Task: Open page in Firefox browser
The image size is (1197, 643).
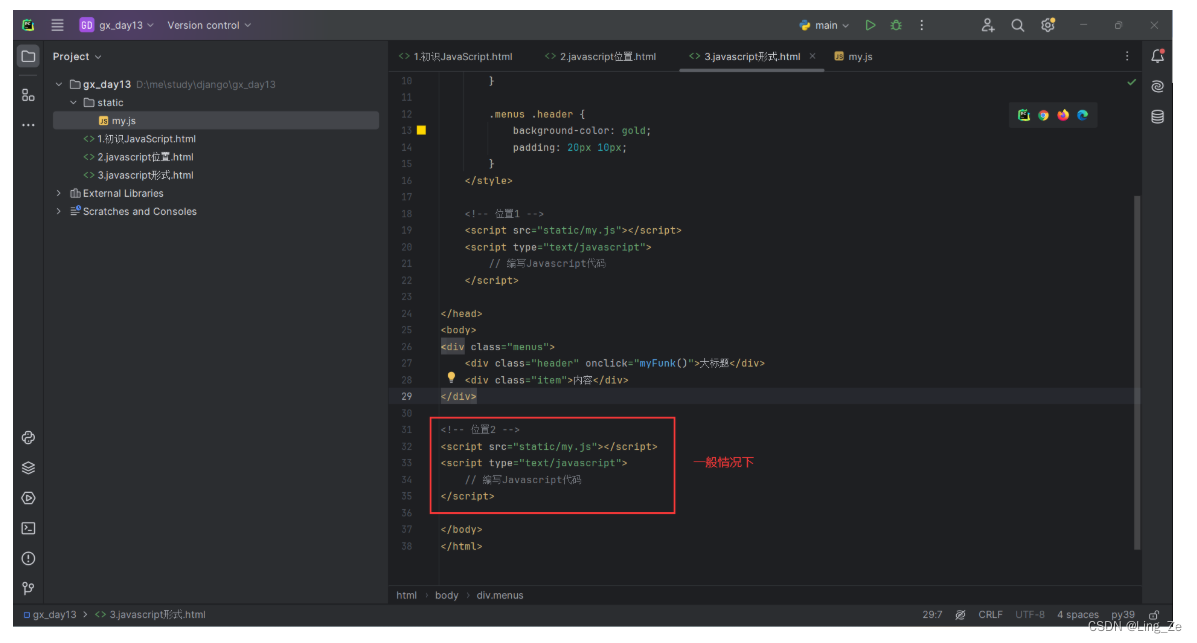Action: pos(1063,115)
